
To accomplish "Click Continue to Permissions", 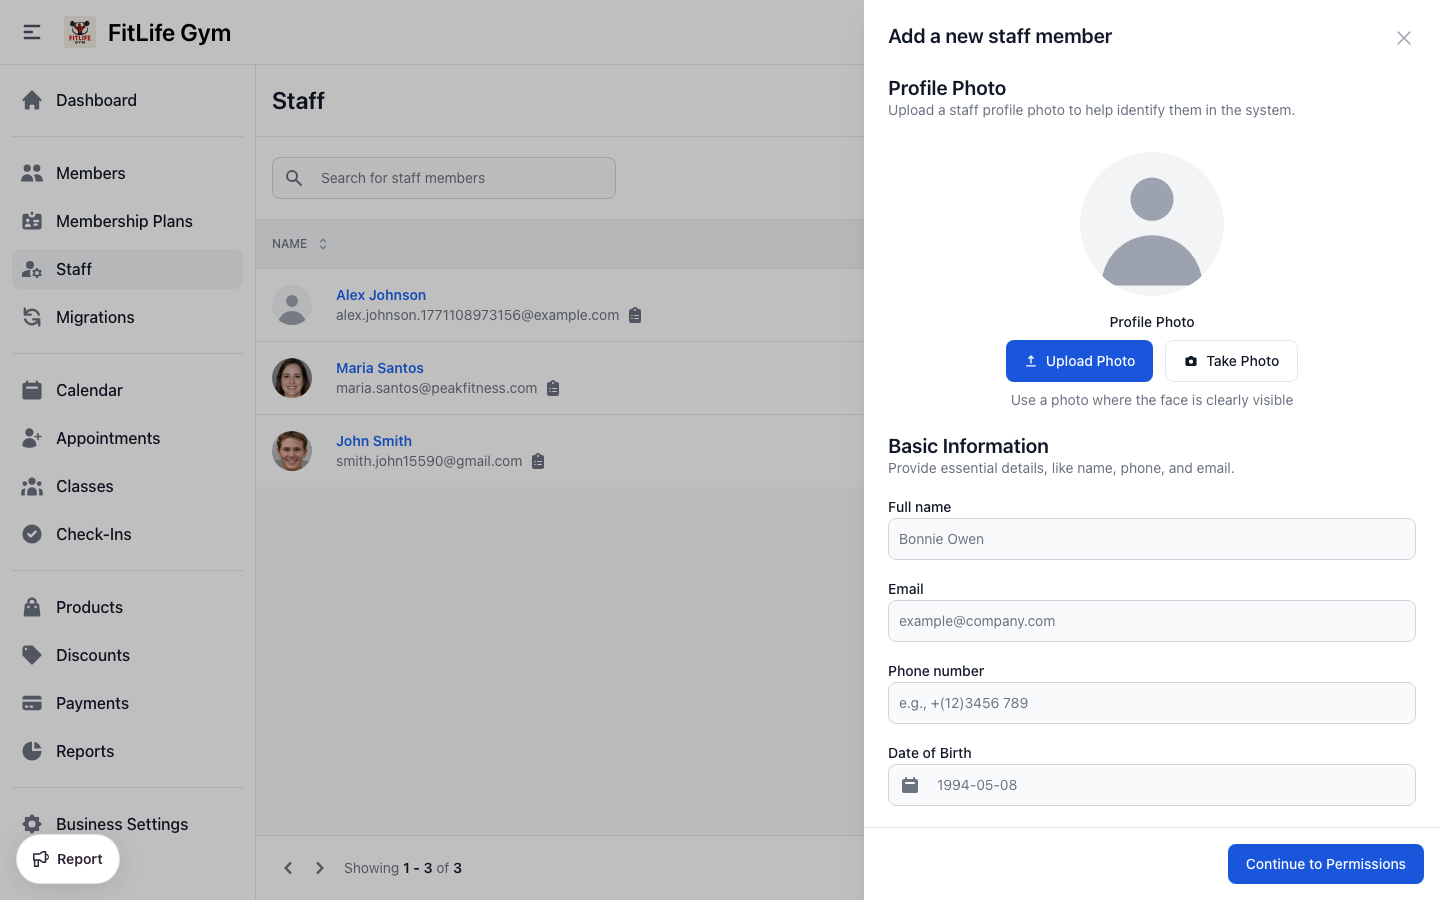I will [x=1325, y=863].
